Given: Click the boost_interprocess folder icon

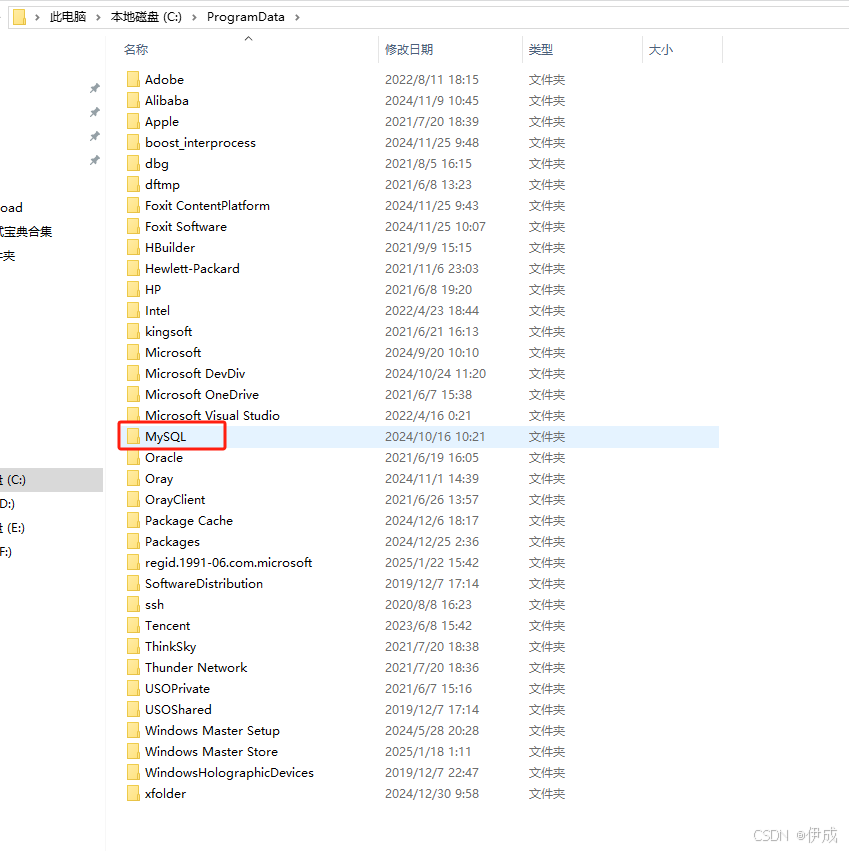Looking at the screenshot, I should (x=133, y=143).
